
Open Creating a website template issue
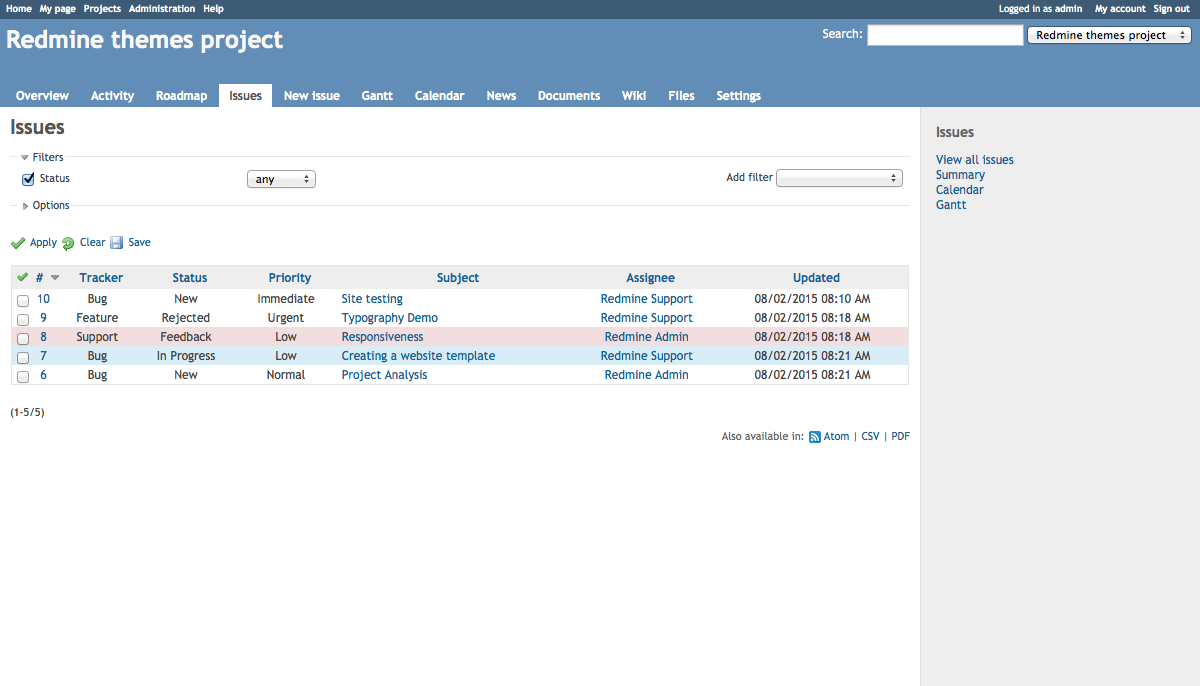coord(418,356)
